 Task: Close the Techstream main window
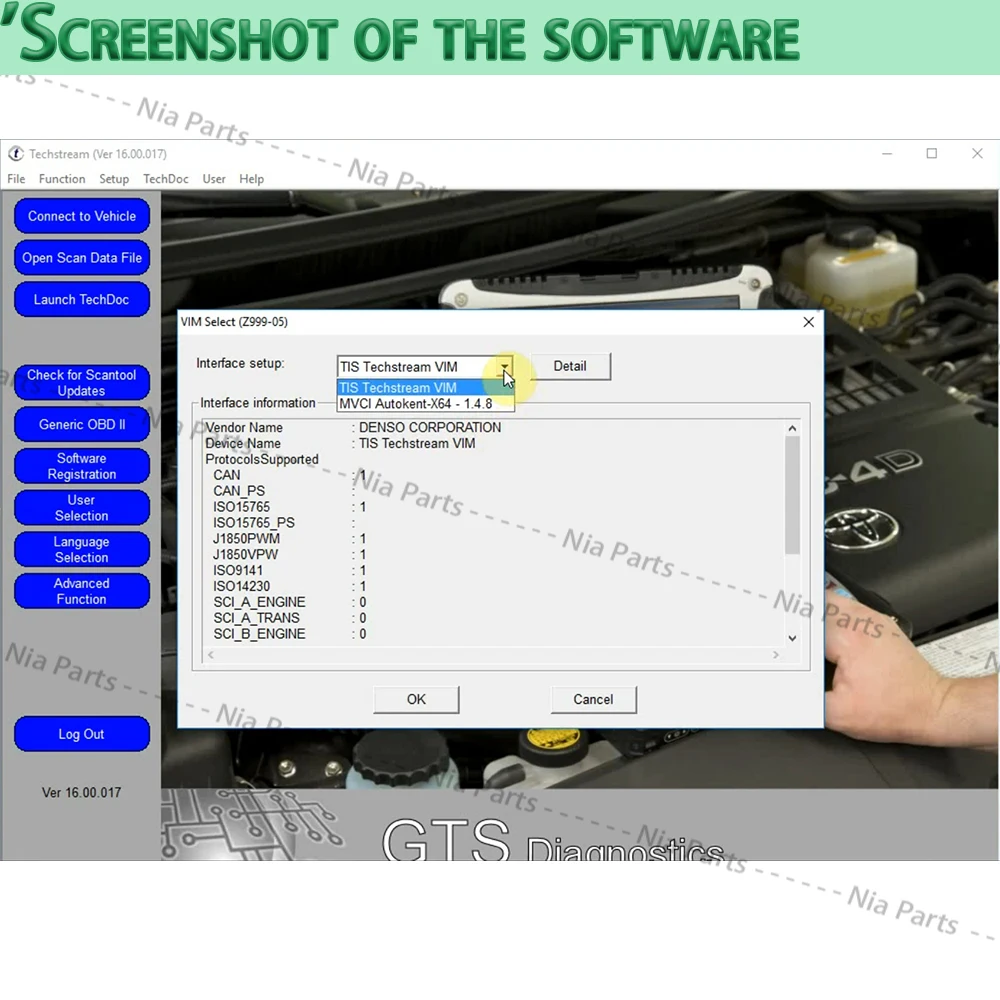tap(977, 154)
